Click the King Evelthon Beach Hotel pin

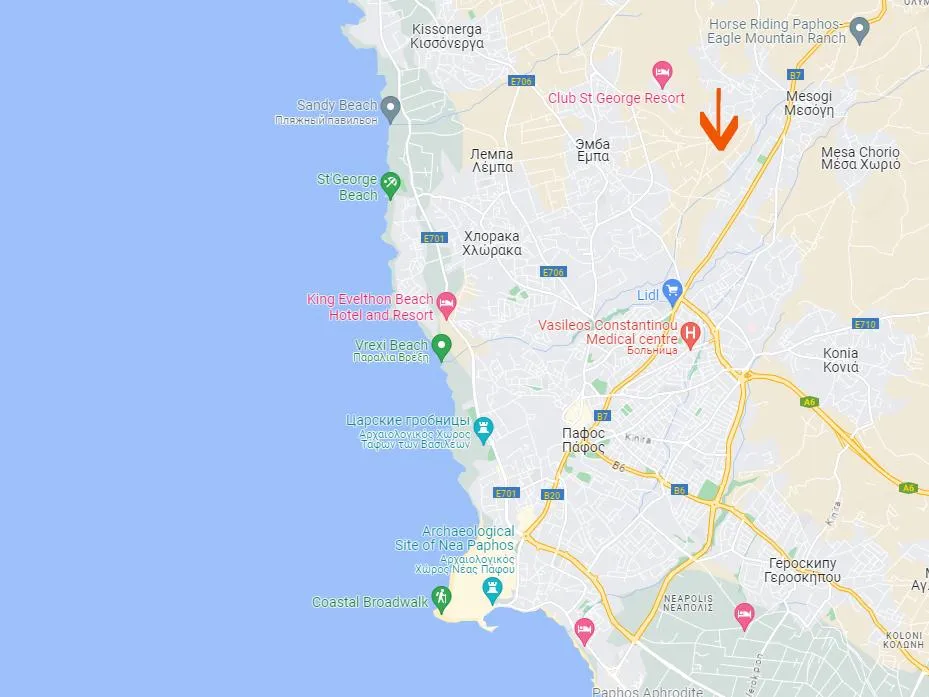point(446,306)
